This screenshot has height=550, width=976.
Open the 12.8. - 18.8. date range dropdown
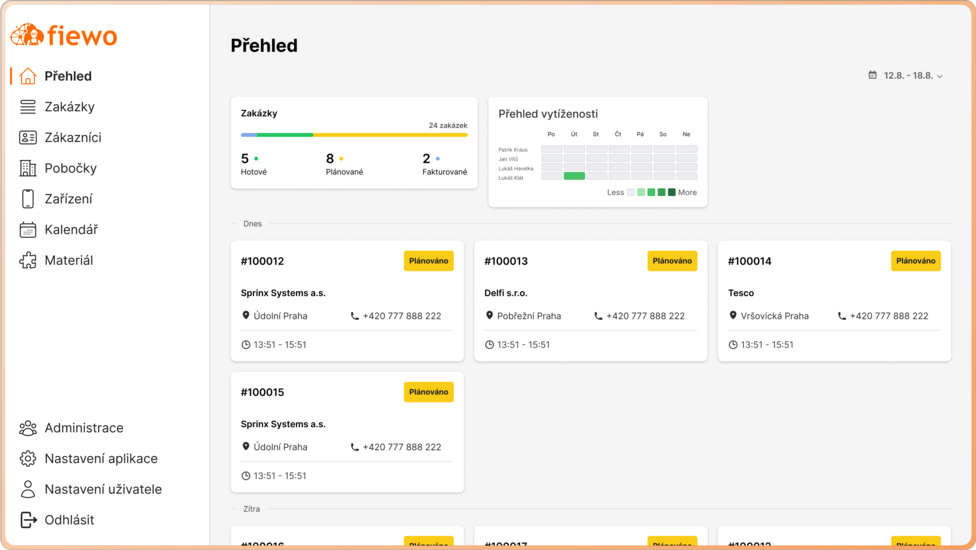tap(906, 75)
